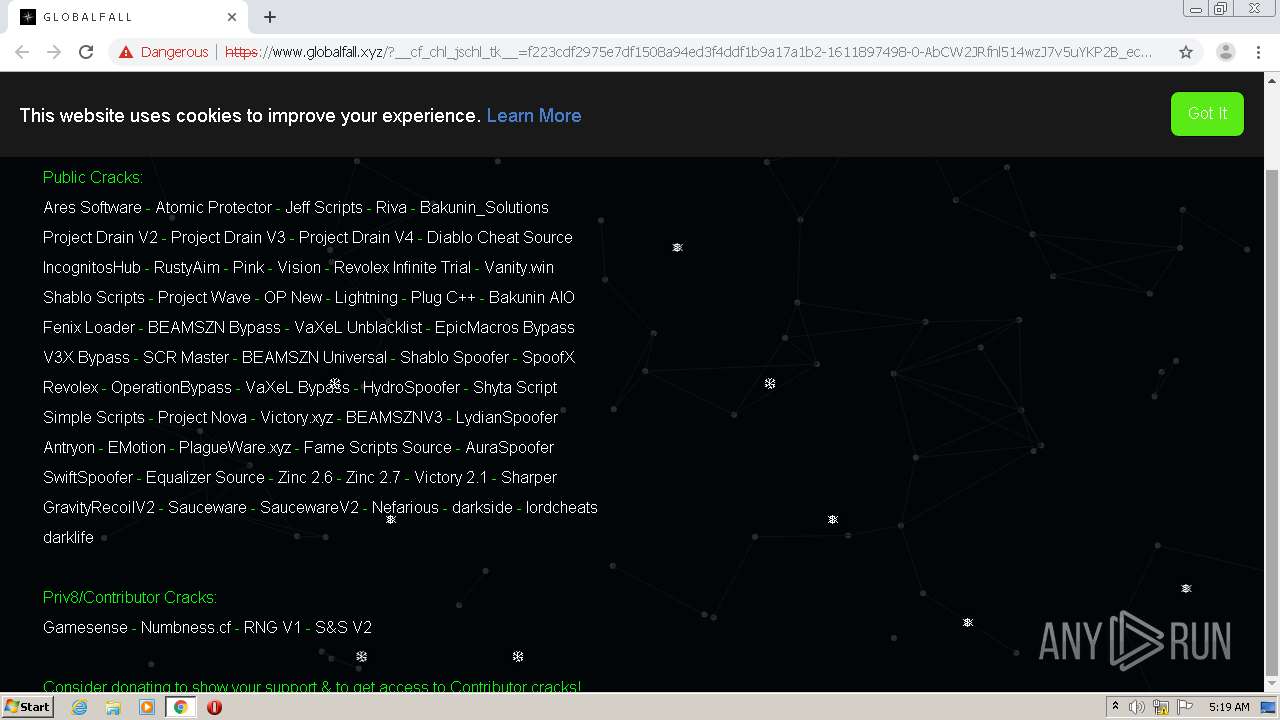
Task: Open Shyta Script entry
Action: tap(515, 387)
